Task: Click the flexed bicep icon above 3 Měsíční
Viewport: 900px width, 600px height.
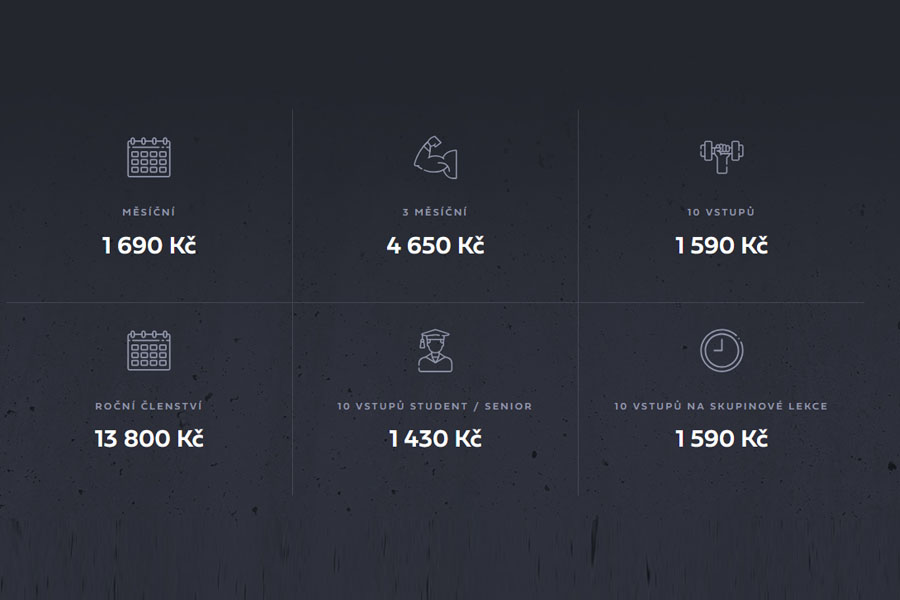Action: [436, 157]
